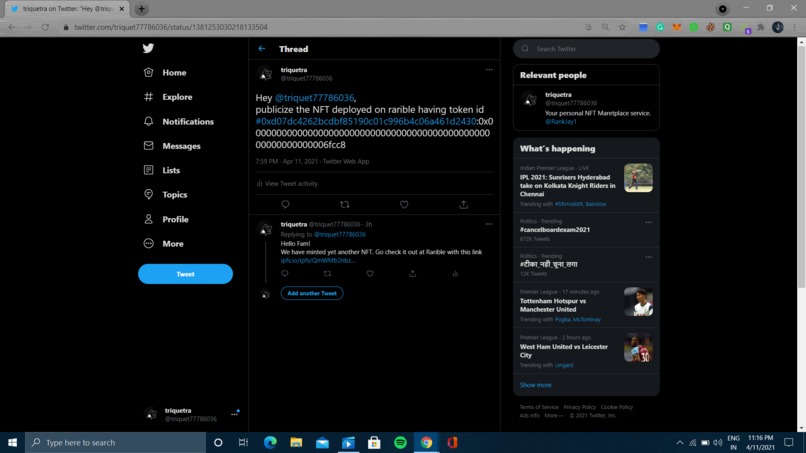The width and height of the screenshot is (806, 453).
Task: Open Chrome extensions puzzle icon
Action: click(761, 27)
